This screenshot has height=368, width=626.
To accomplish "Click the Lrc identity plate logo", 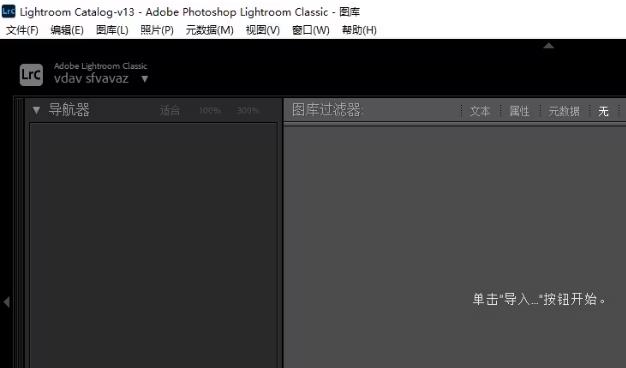I will 31,75.
